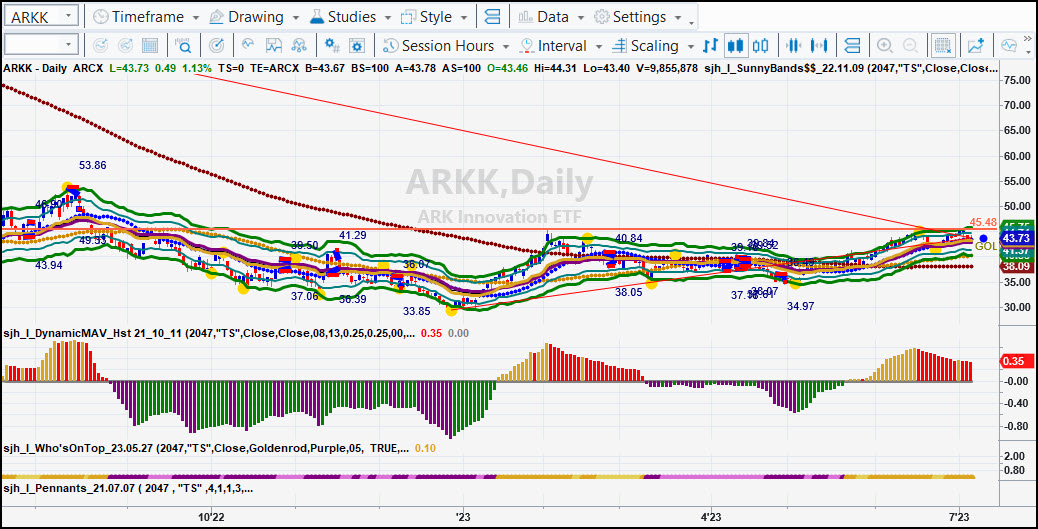The image size is (1038, 529).
Task: Click the blue 43.73 last price tag
Action: [x=1015, y=238]
